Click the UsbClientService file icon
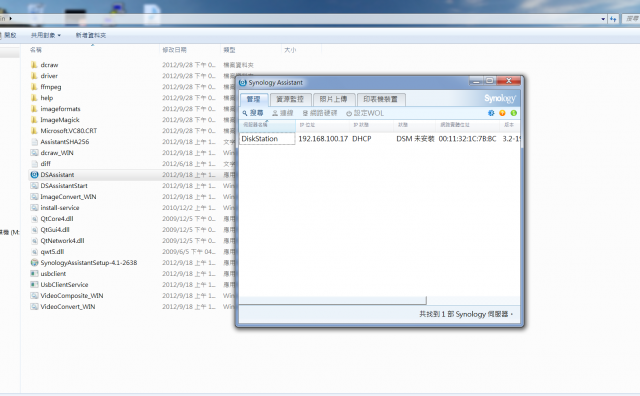The width and height of the screenshot is (640, 396). coord(34,285)
